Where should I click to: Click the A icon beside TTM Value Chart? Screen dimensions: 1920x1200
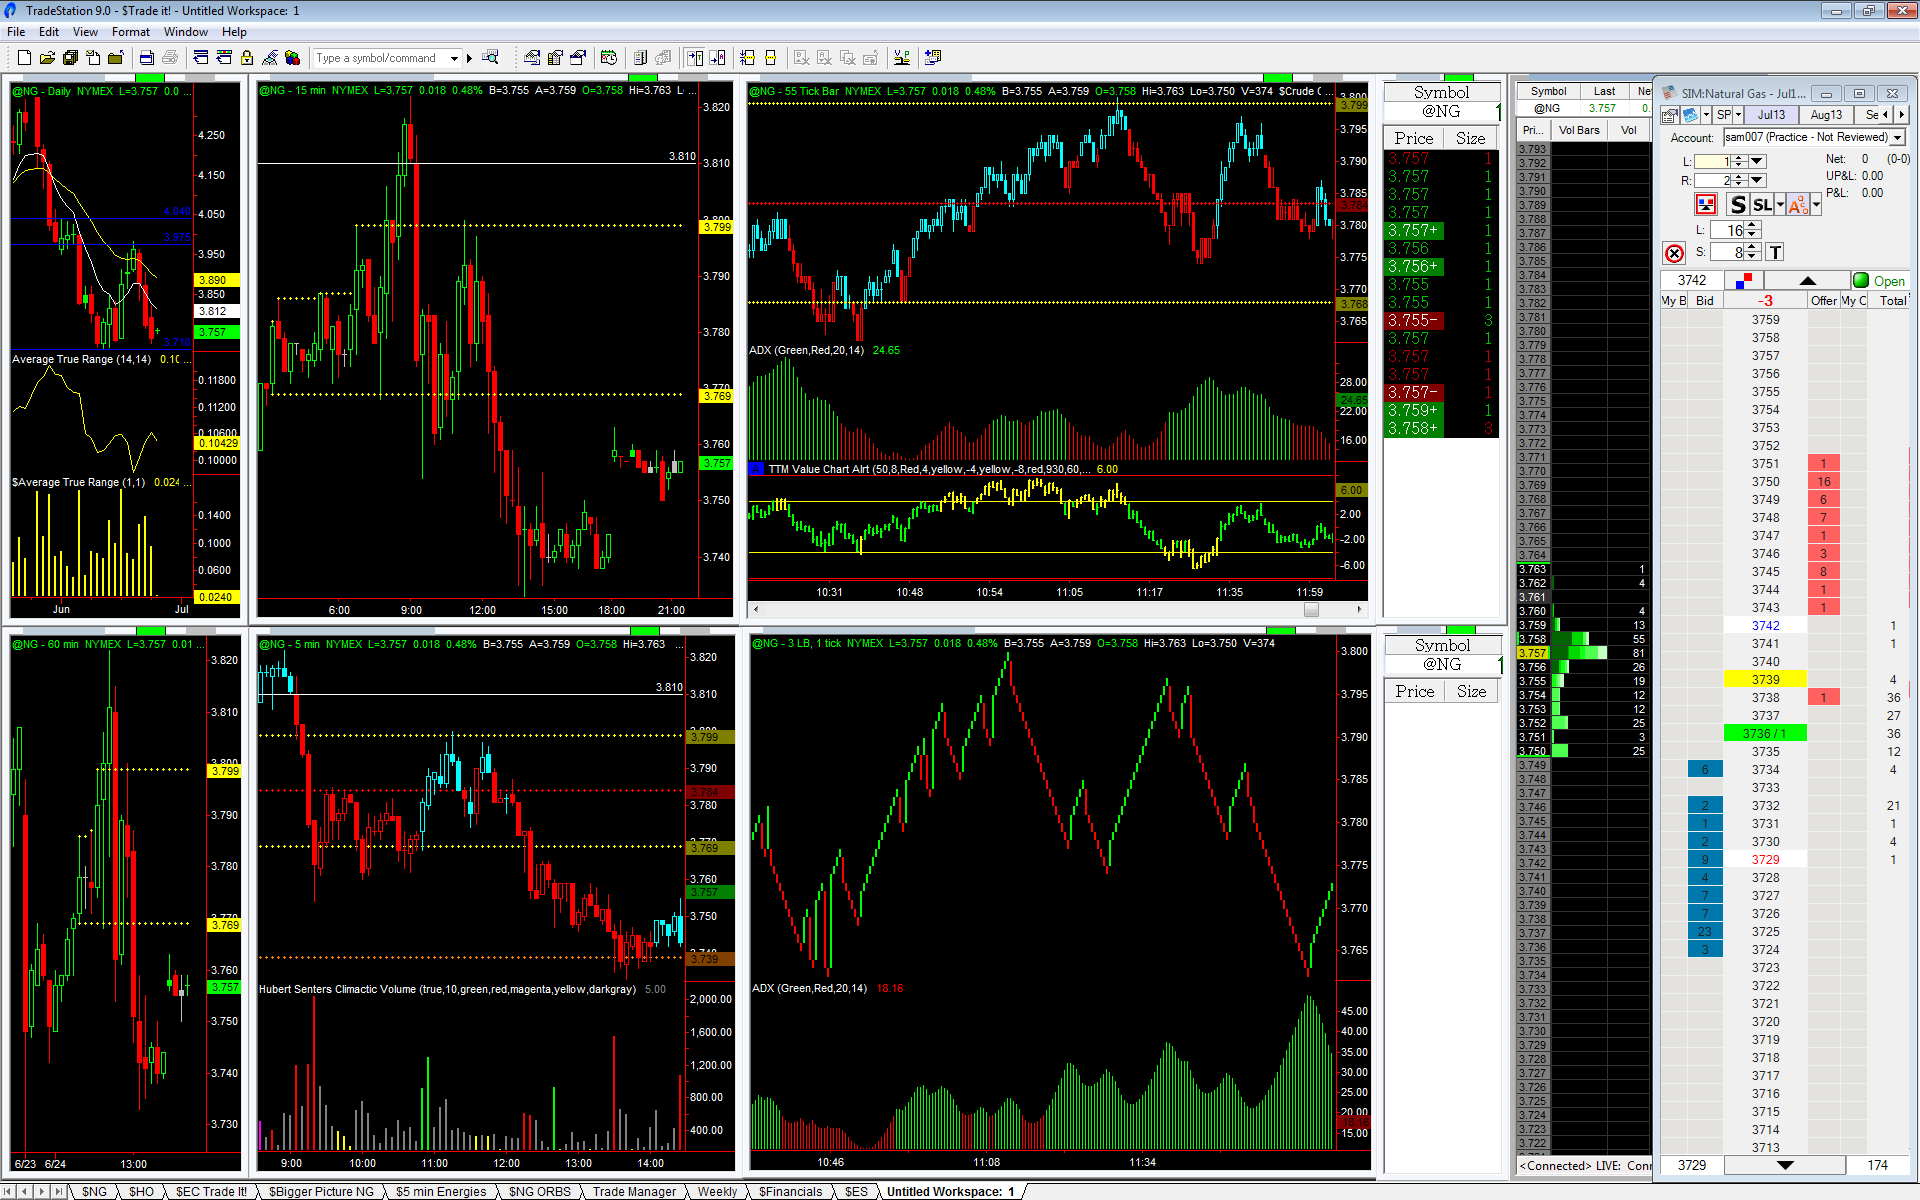coord(757,469)
